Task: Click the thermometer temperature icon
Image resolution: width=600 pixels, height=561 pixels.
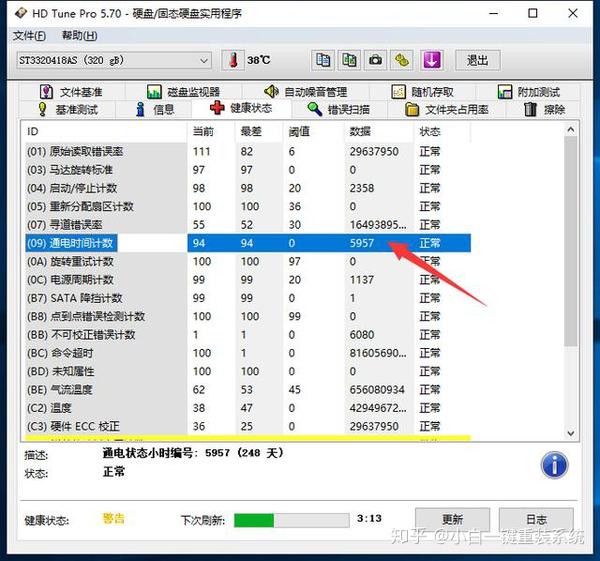Action: pyautogui.click(x=233, y=60)
